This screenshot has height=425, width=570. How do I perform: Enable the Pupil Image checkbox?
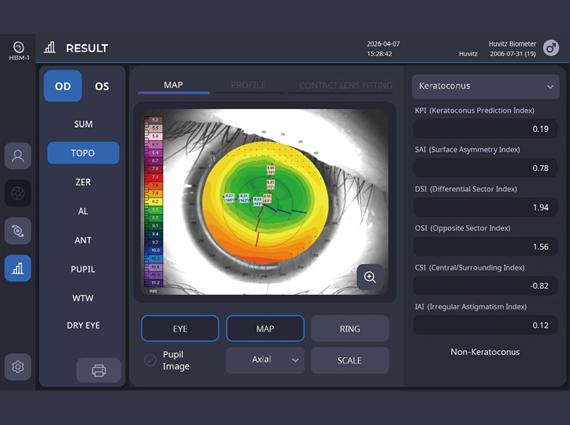(150, 360)
